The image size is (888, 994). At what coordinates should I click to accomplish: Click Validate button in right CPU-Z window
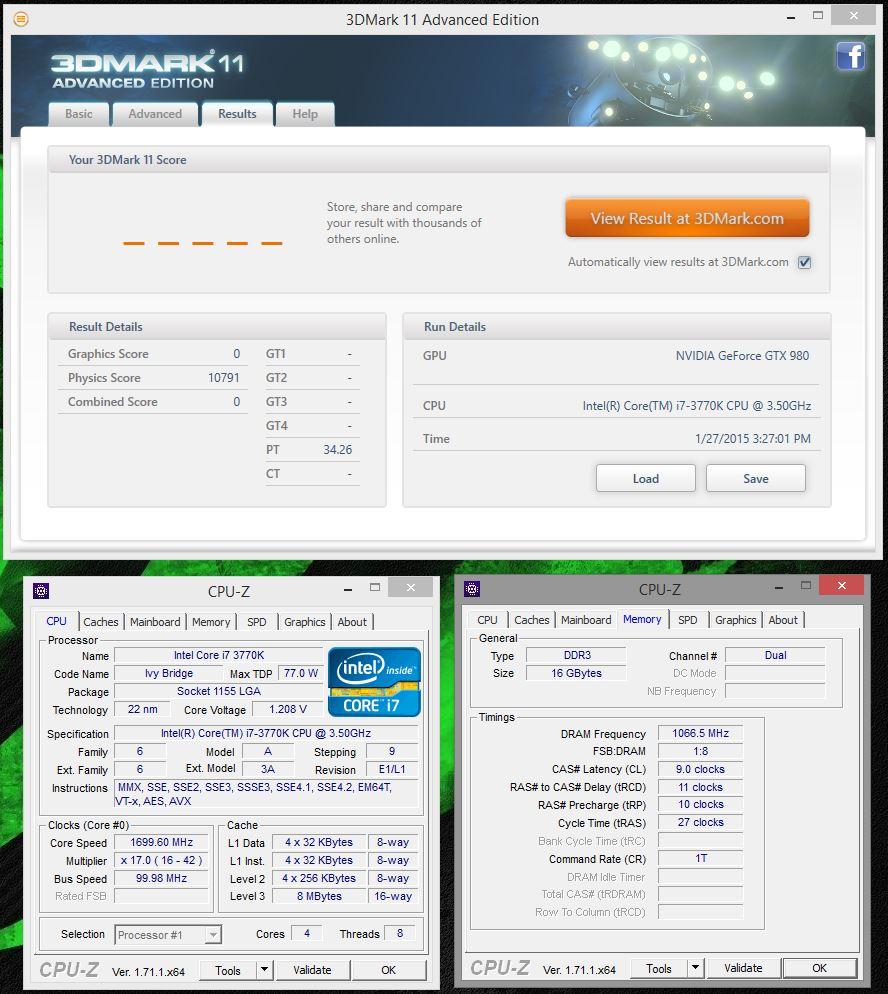click(743, 968)
